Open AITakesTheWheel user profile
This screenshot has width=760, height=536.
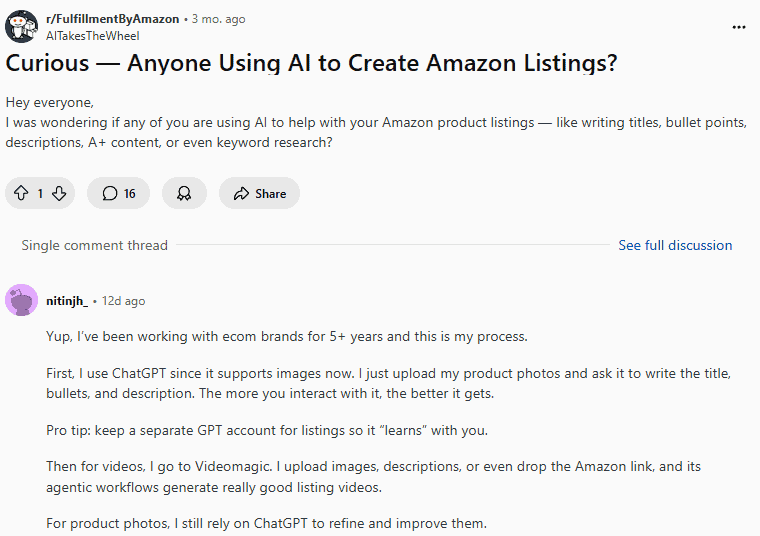(x=93, y=36)
